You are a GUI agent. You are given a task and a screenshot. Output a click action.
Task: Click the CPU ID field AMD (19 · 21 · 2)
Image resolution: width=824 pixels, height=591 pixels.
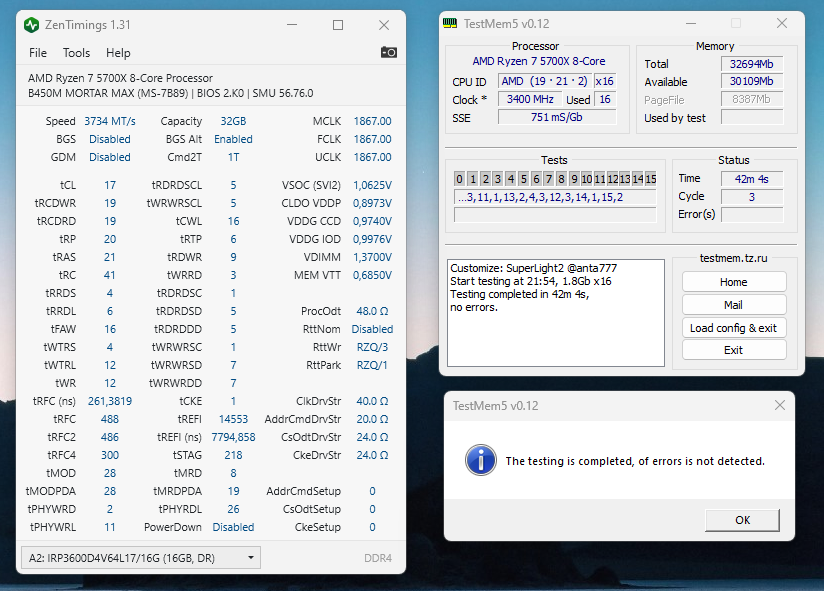(544, 81)
